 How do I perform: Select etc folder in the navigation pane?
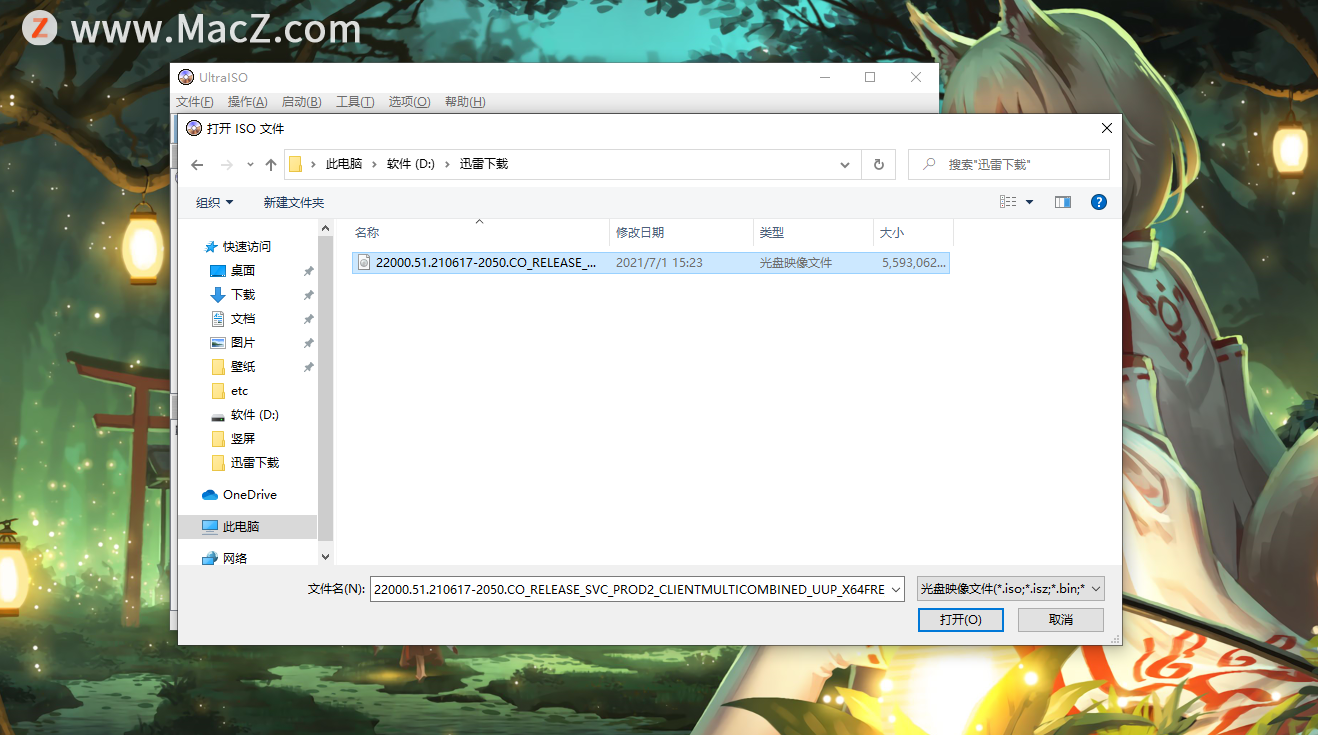(239, 391)
